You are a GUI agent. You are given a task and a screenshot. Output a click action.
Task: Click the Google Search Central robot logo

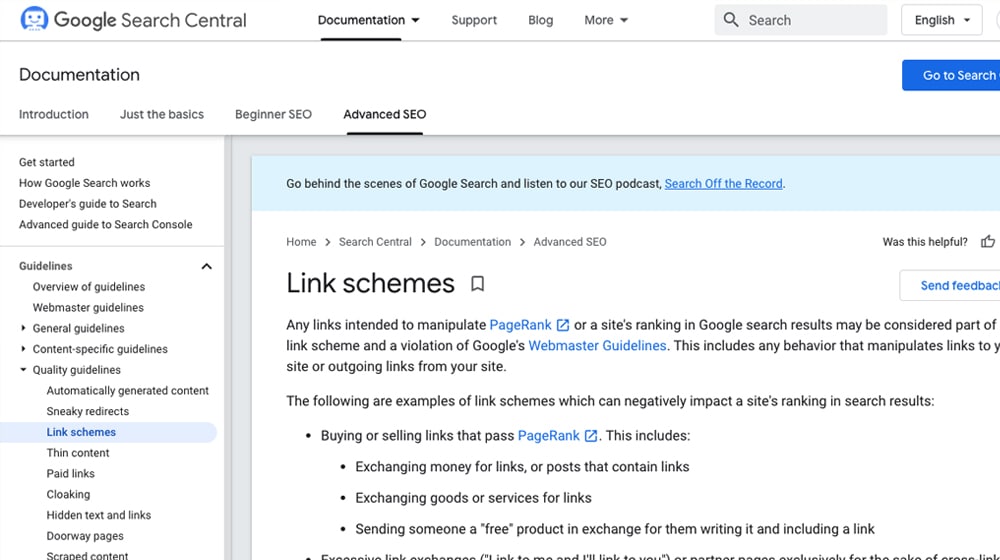click(34, 19)
